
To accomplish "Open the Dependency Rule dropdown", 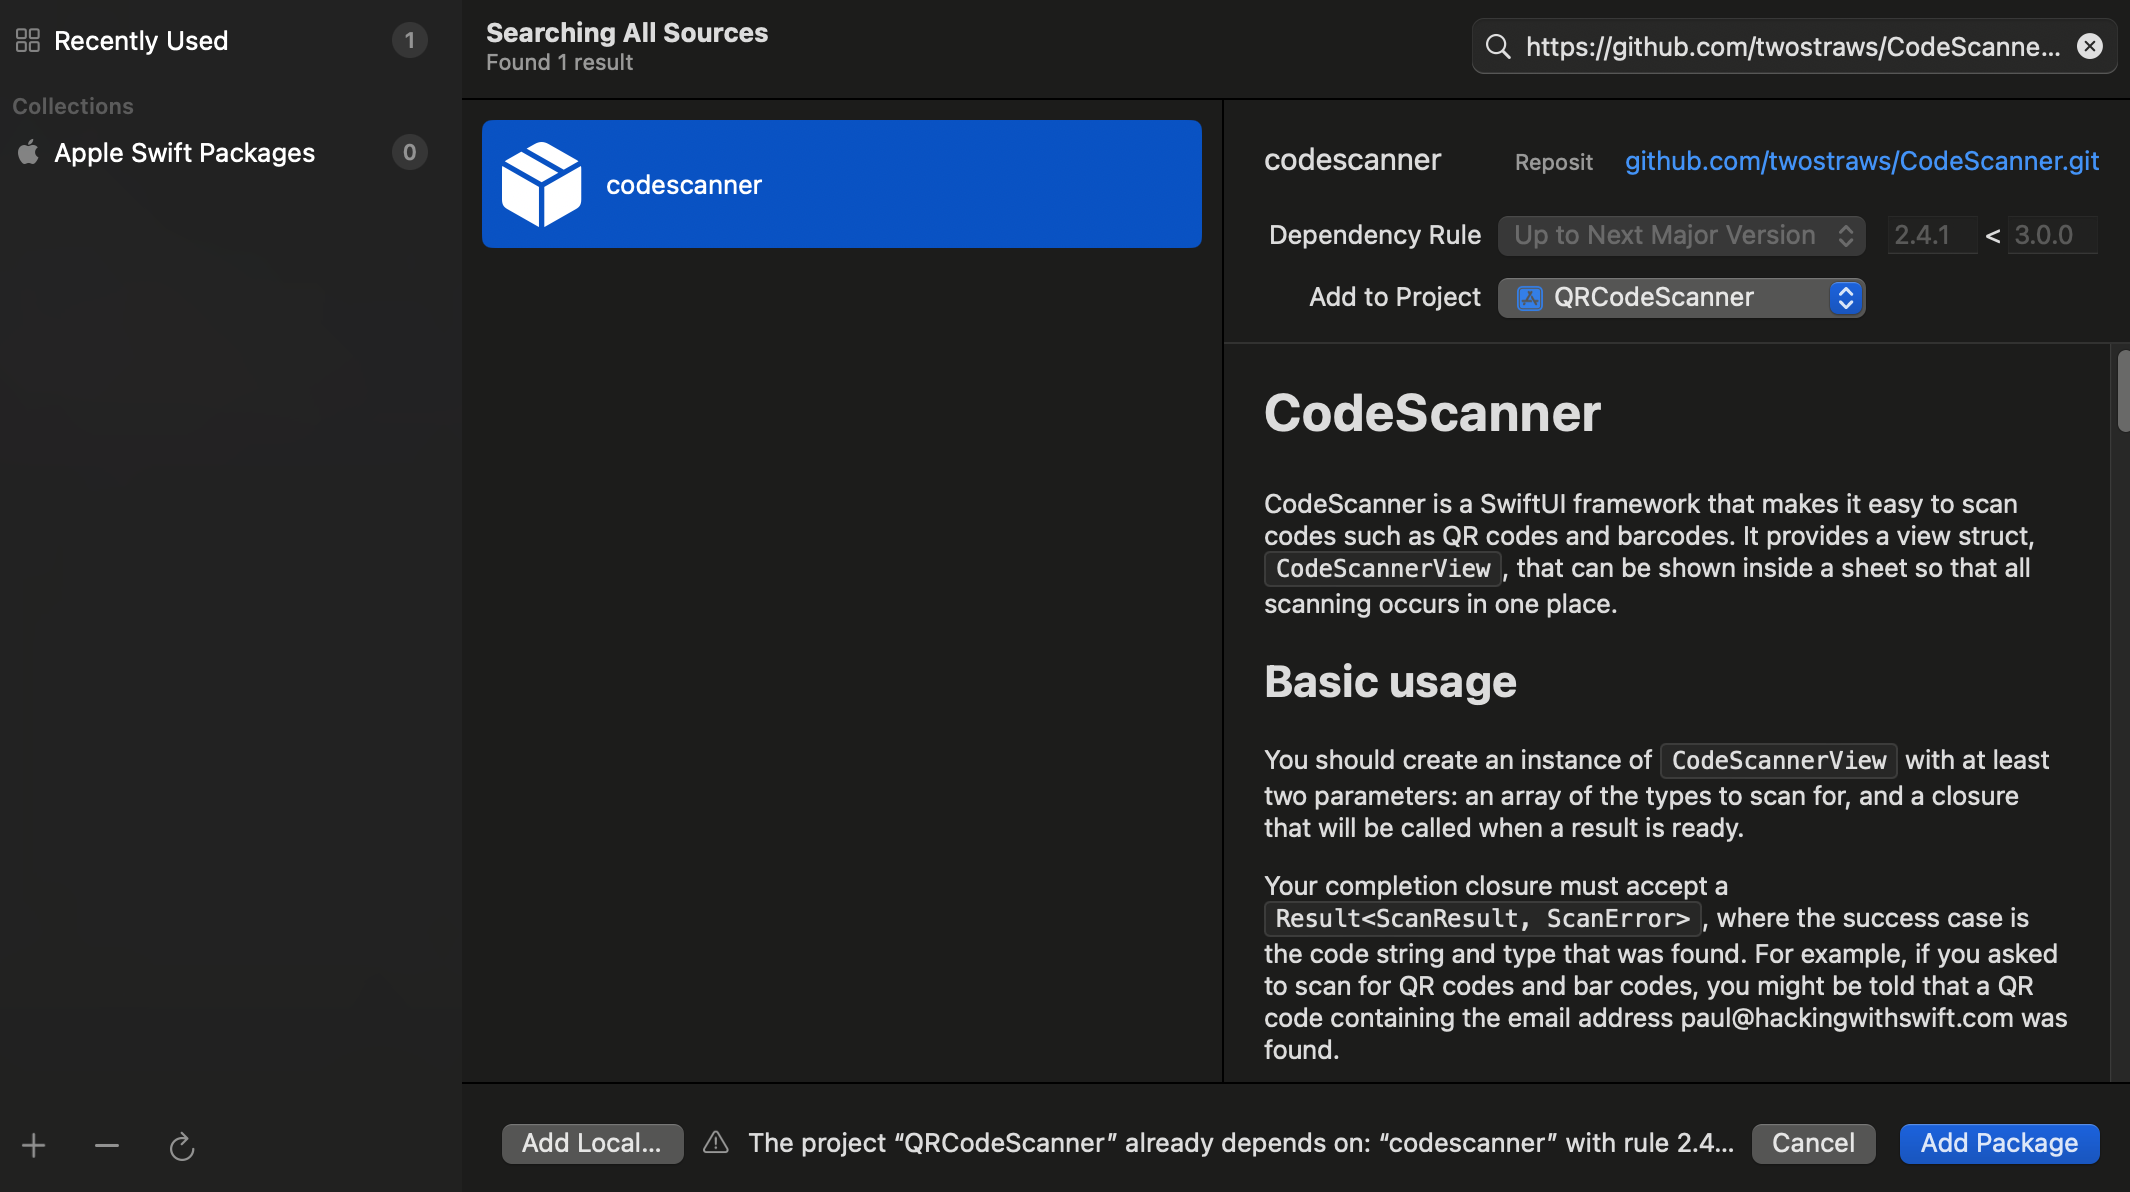I will coord(1681,235).
